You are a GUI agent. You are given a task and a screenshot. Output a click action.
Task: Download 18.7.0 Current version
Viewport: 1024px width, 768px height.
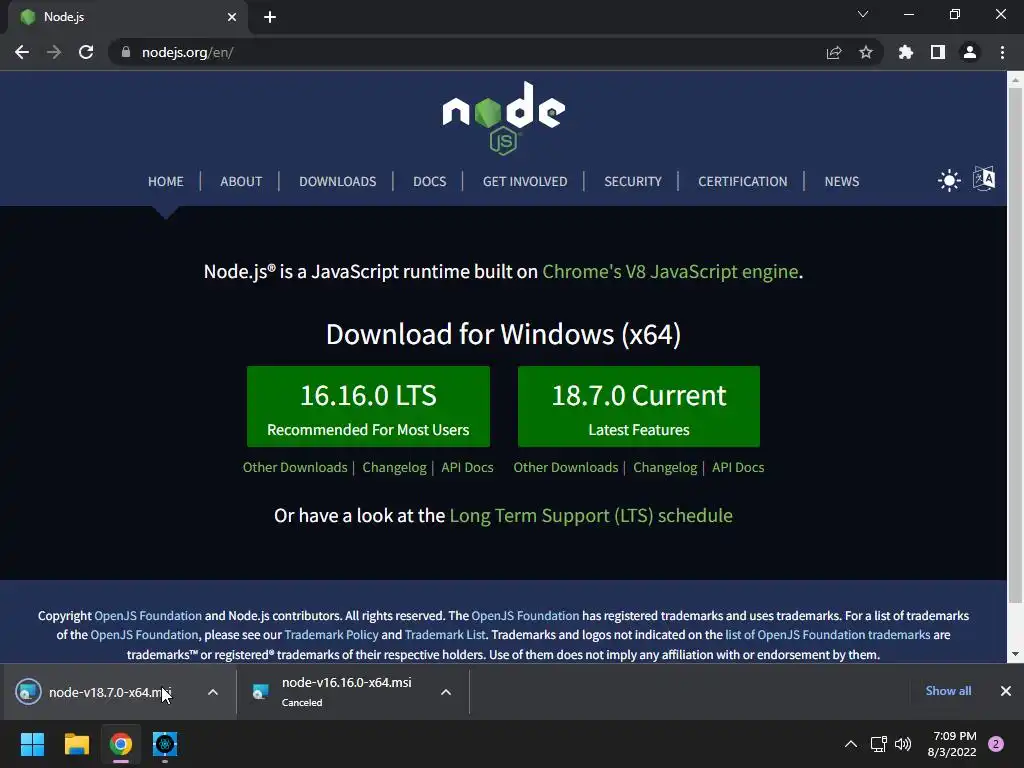[x=639, y=407]
